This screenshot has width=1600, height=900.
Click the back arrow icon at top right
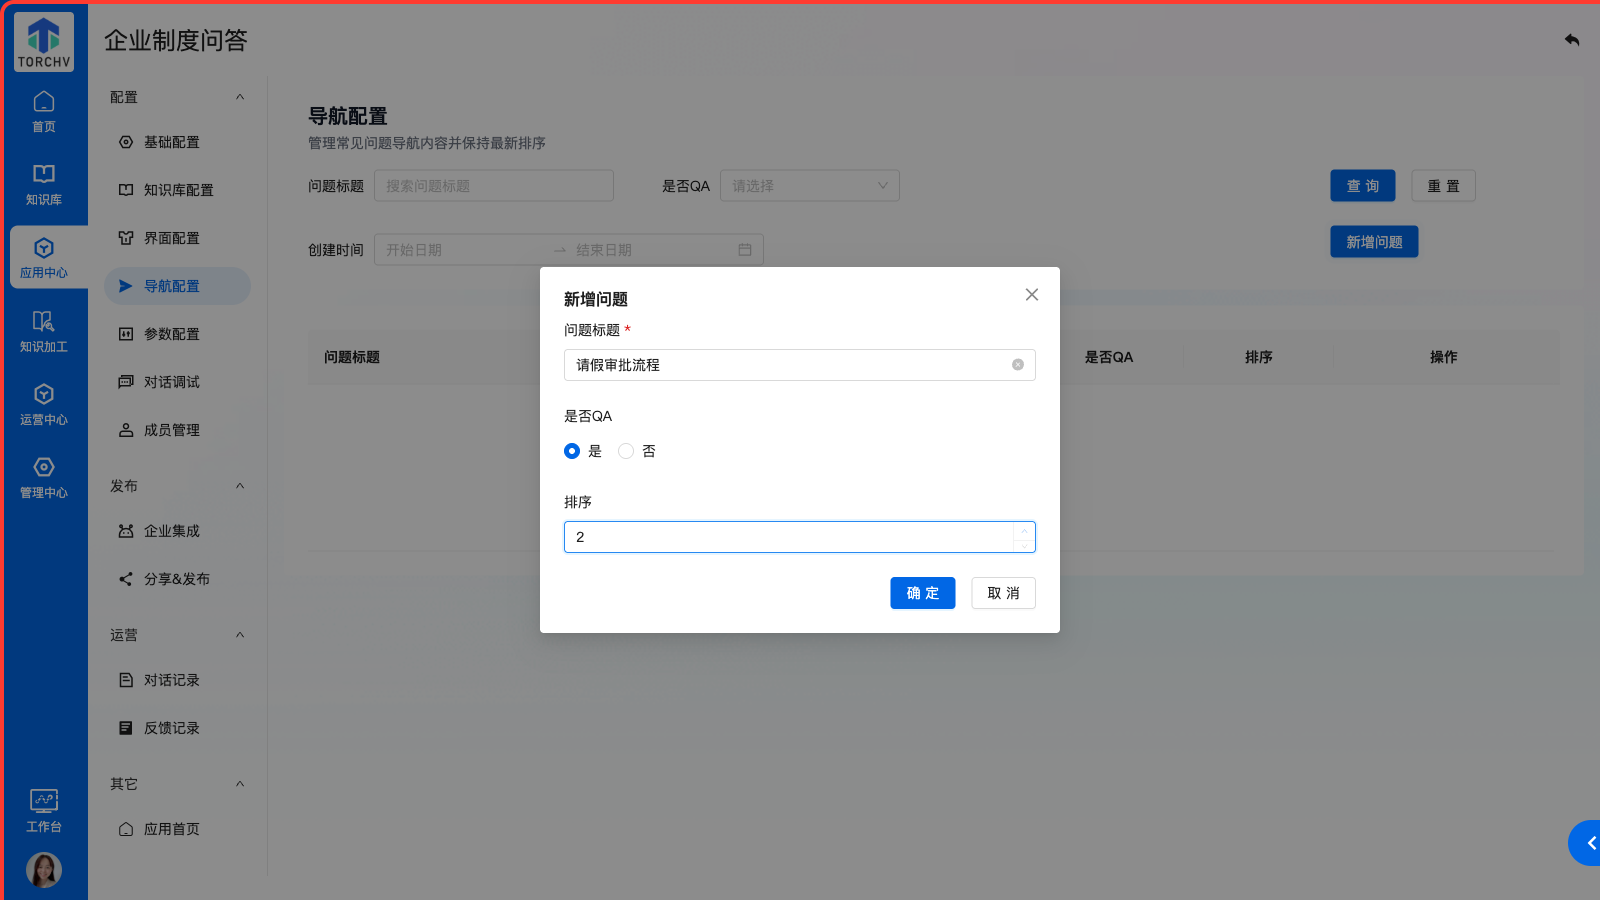pos(1572,40)
